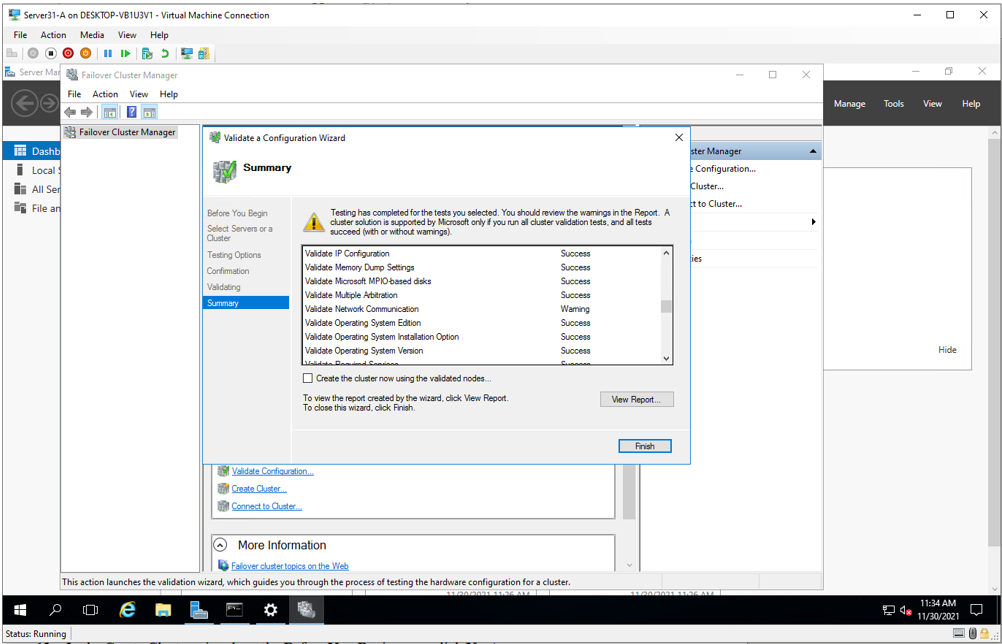Open File Explorer from the taskbar
The image size is (1002, 644).
click(164, 611)
